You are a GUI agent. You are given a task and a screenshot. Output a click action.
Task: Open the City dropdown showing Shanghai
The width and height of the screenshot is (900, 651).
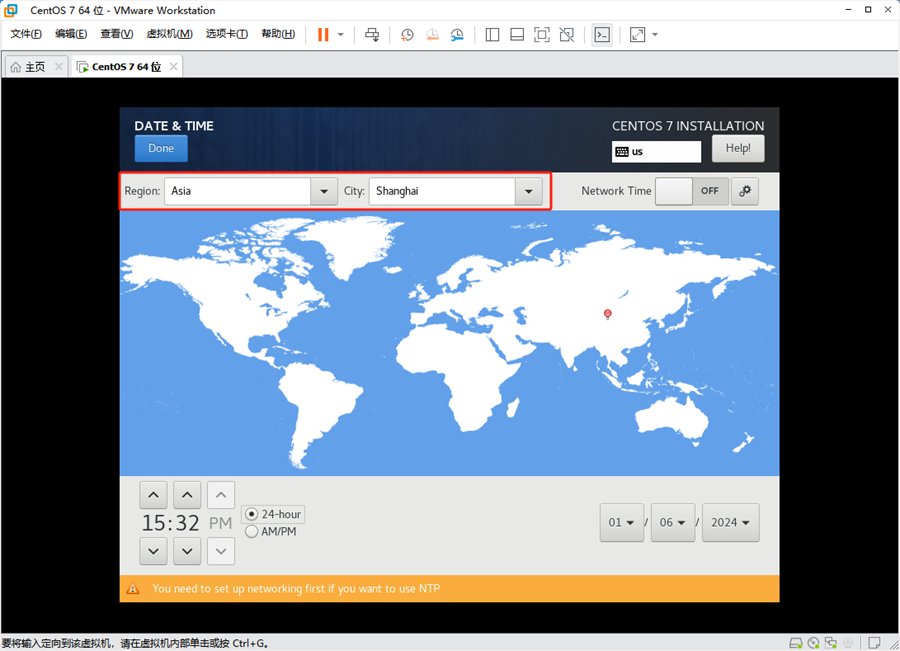tap(529, 191)
